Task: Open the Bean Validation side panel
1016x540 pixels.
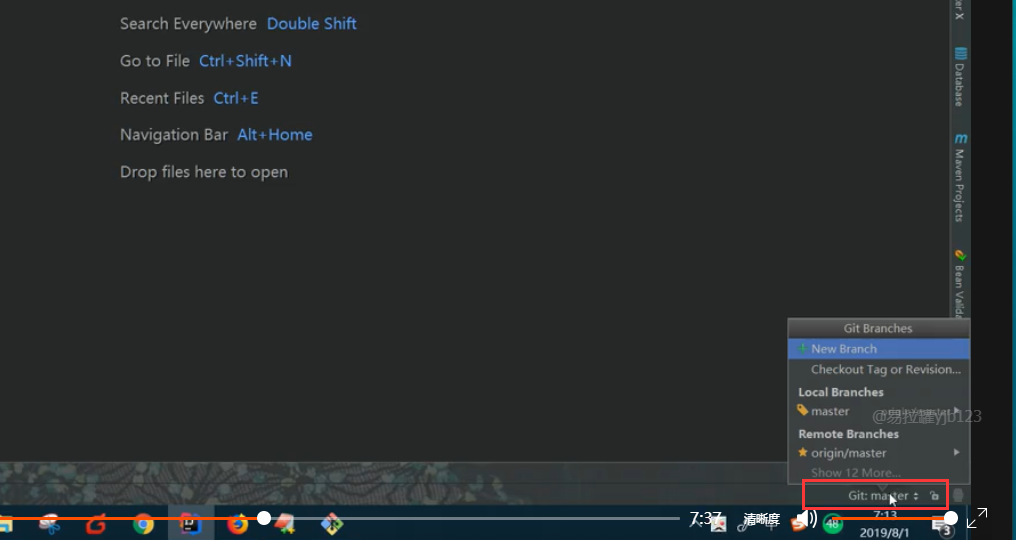Action: [960, 284]
